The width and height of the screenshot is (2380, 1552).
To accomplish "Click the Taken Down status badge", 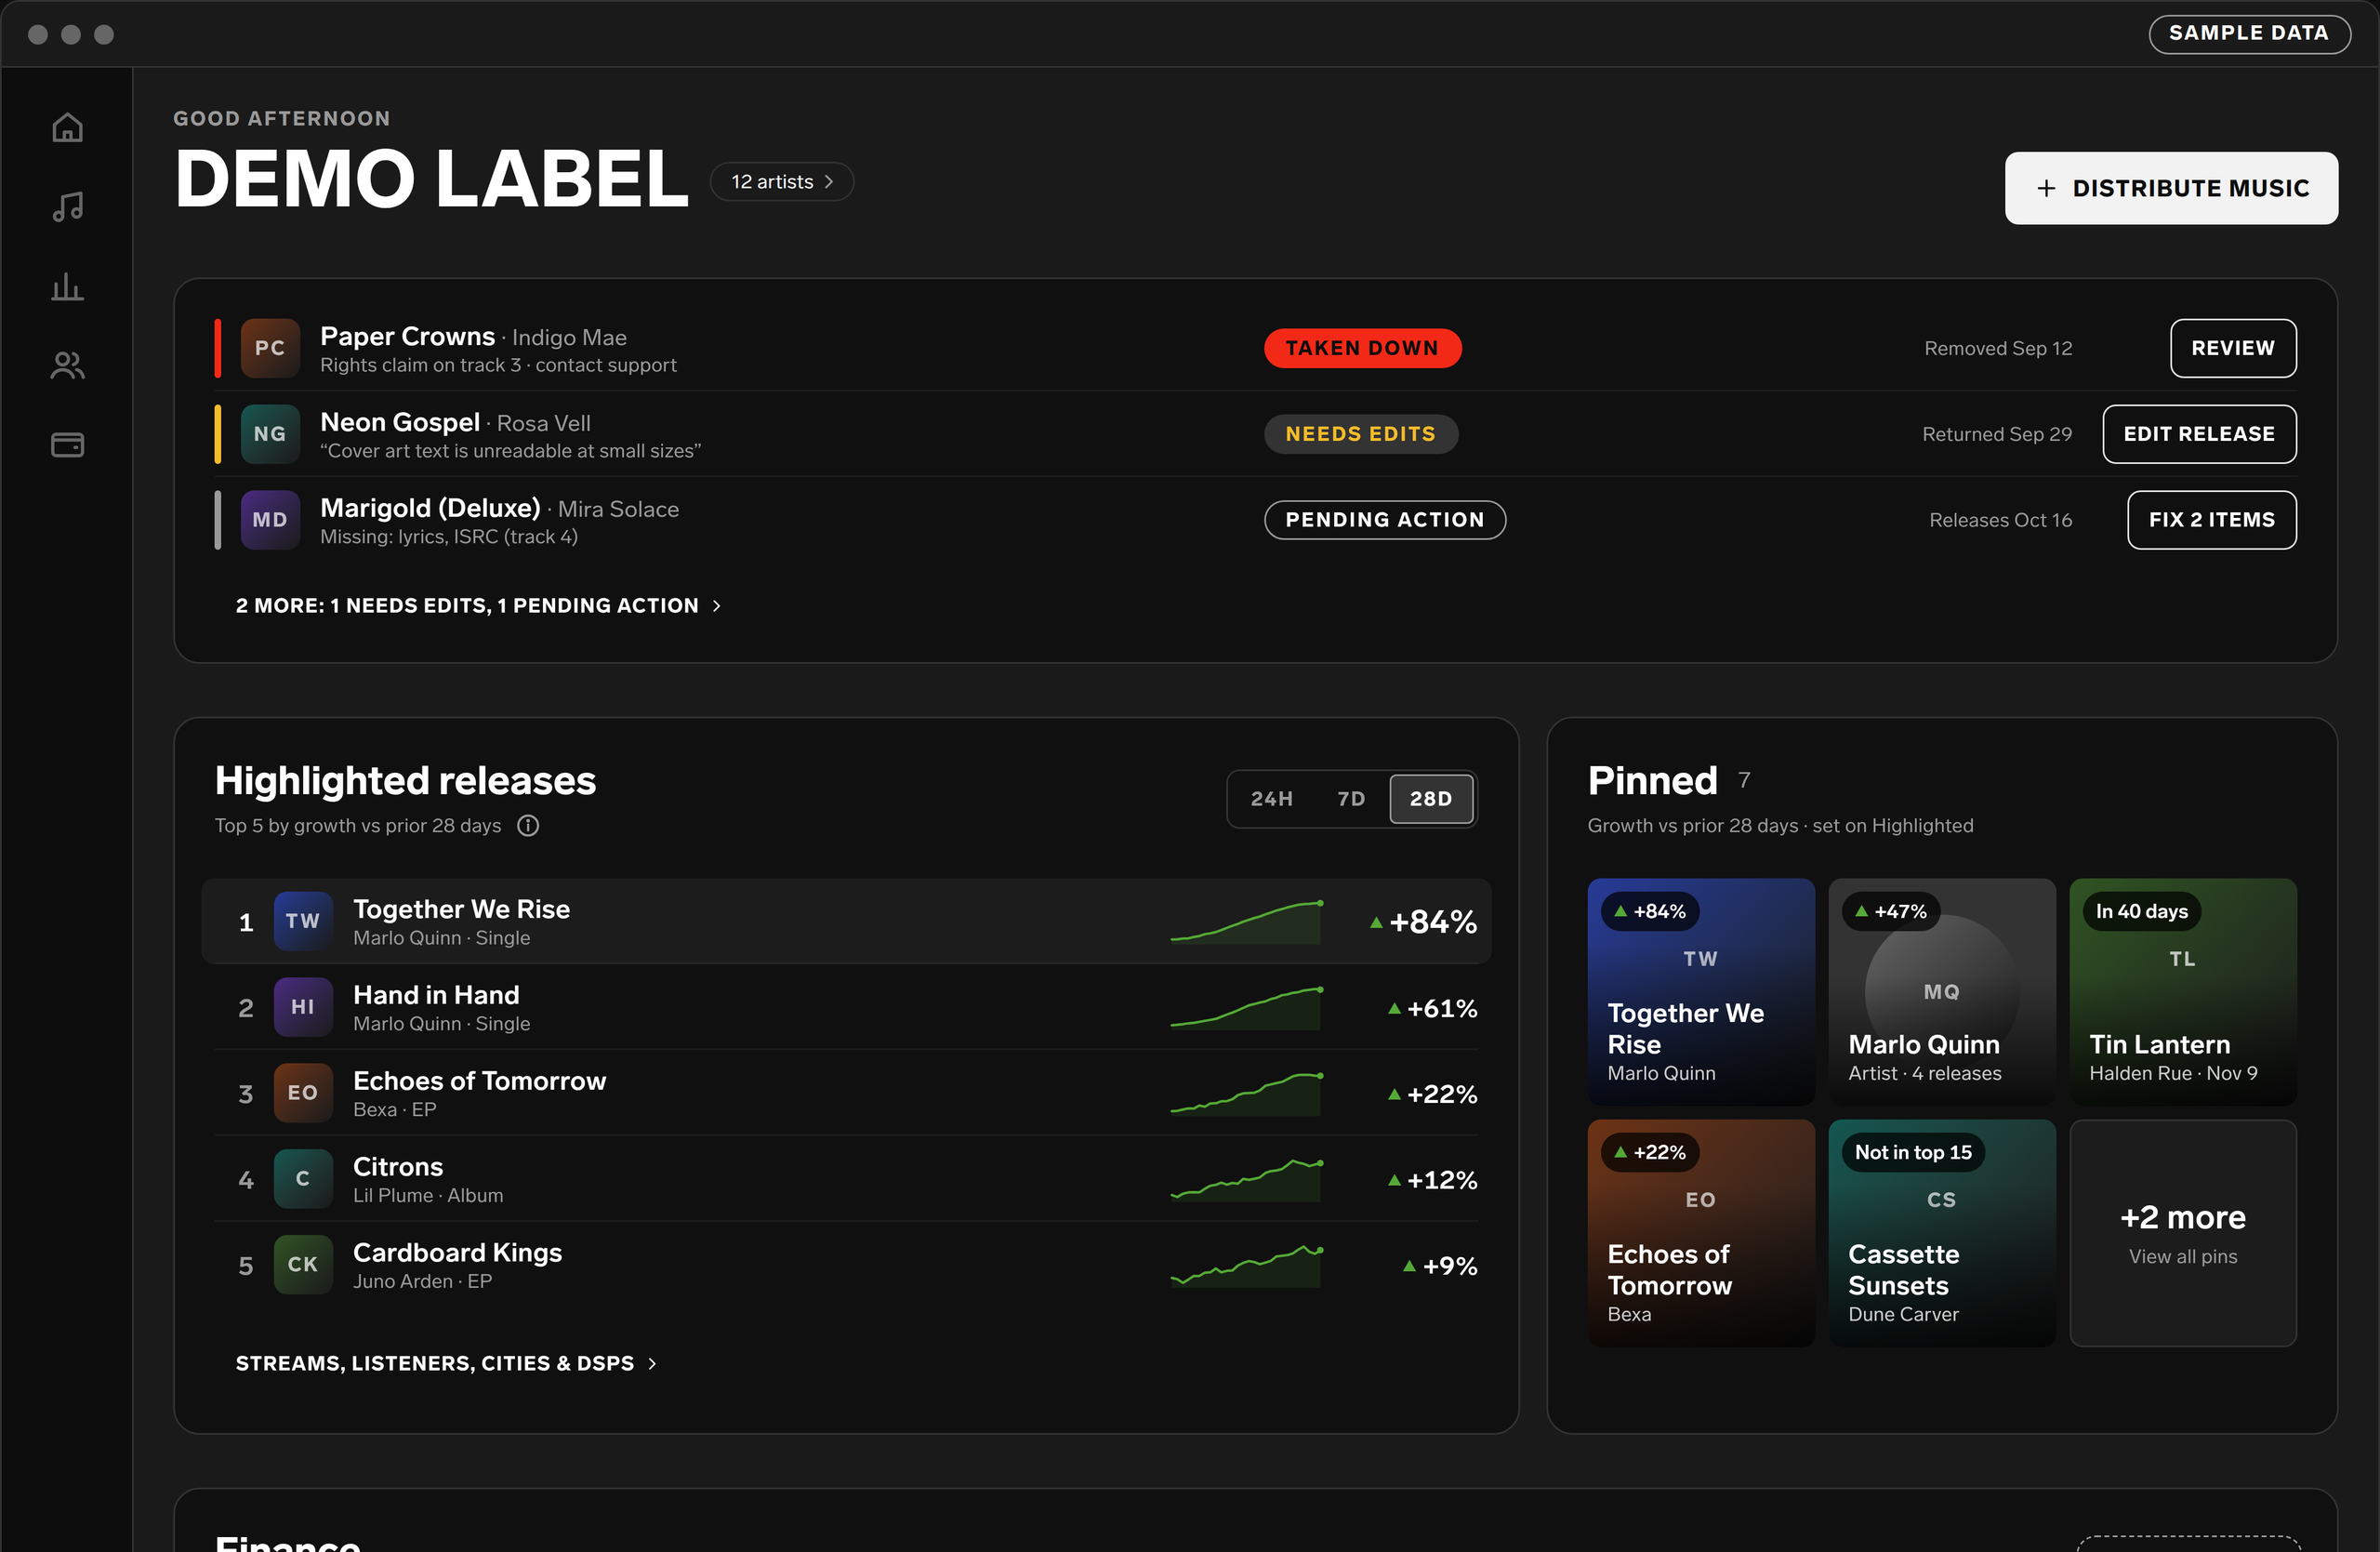I will (x=1362, y=348).
